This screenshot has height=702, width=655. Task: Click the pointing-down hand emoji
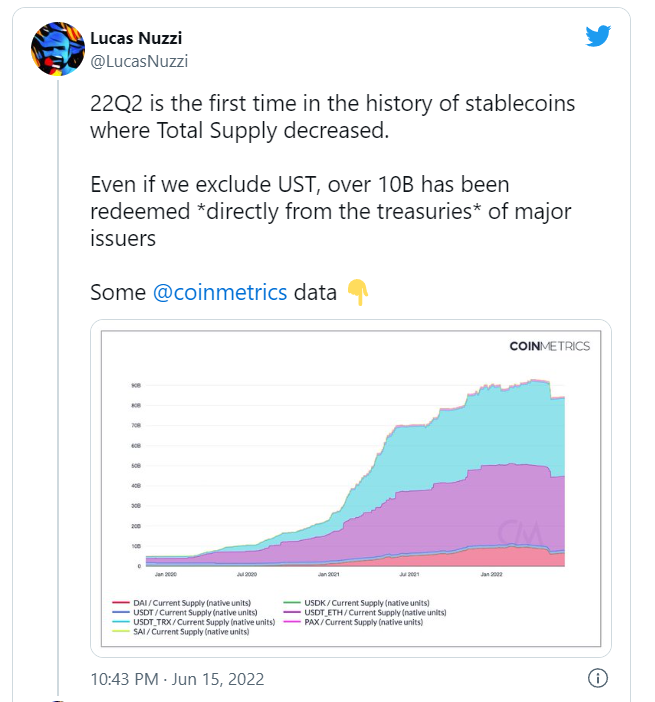[357, 292]
